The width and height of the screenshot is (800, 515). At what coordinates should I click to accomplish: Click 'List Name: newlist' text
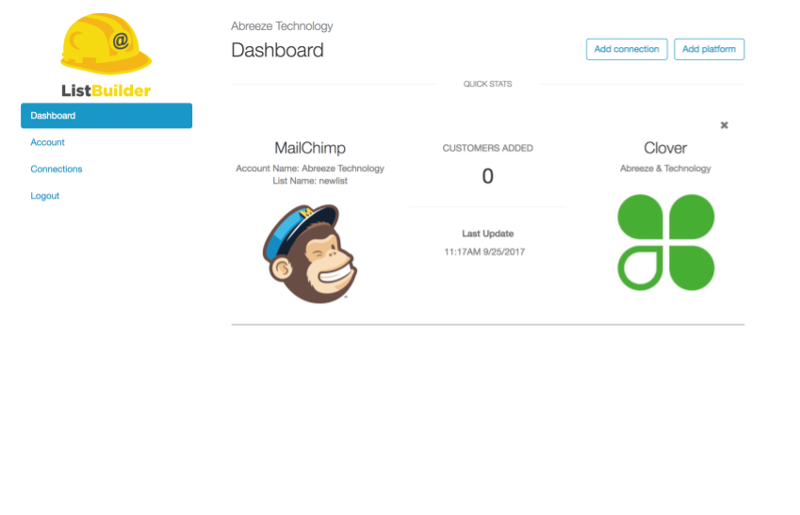tap(310, 181)
